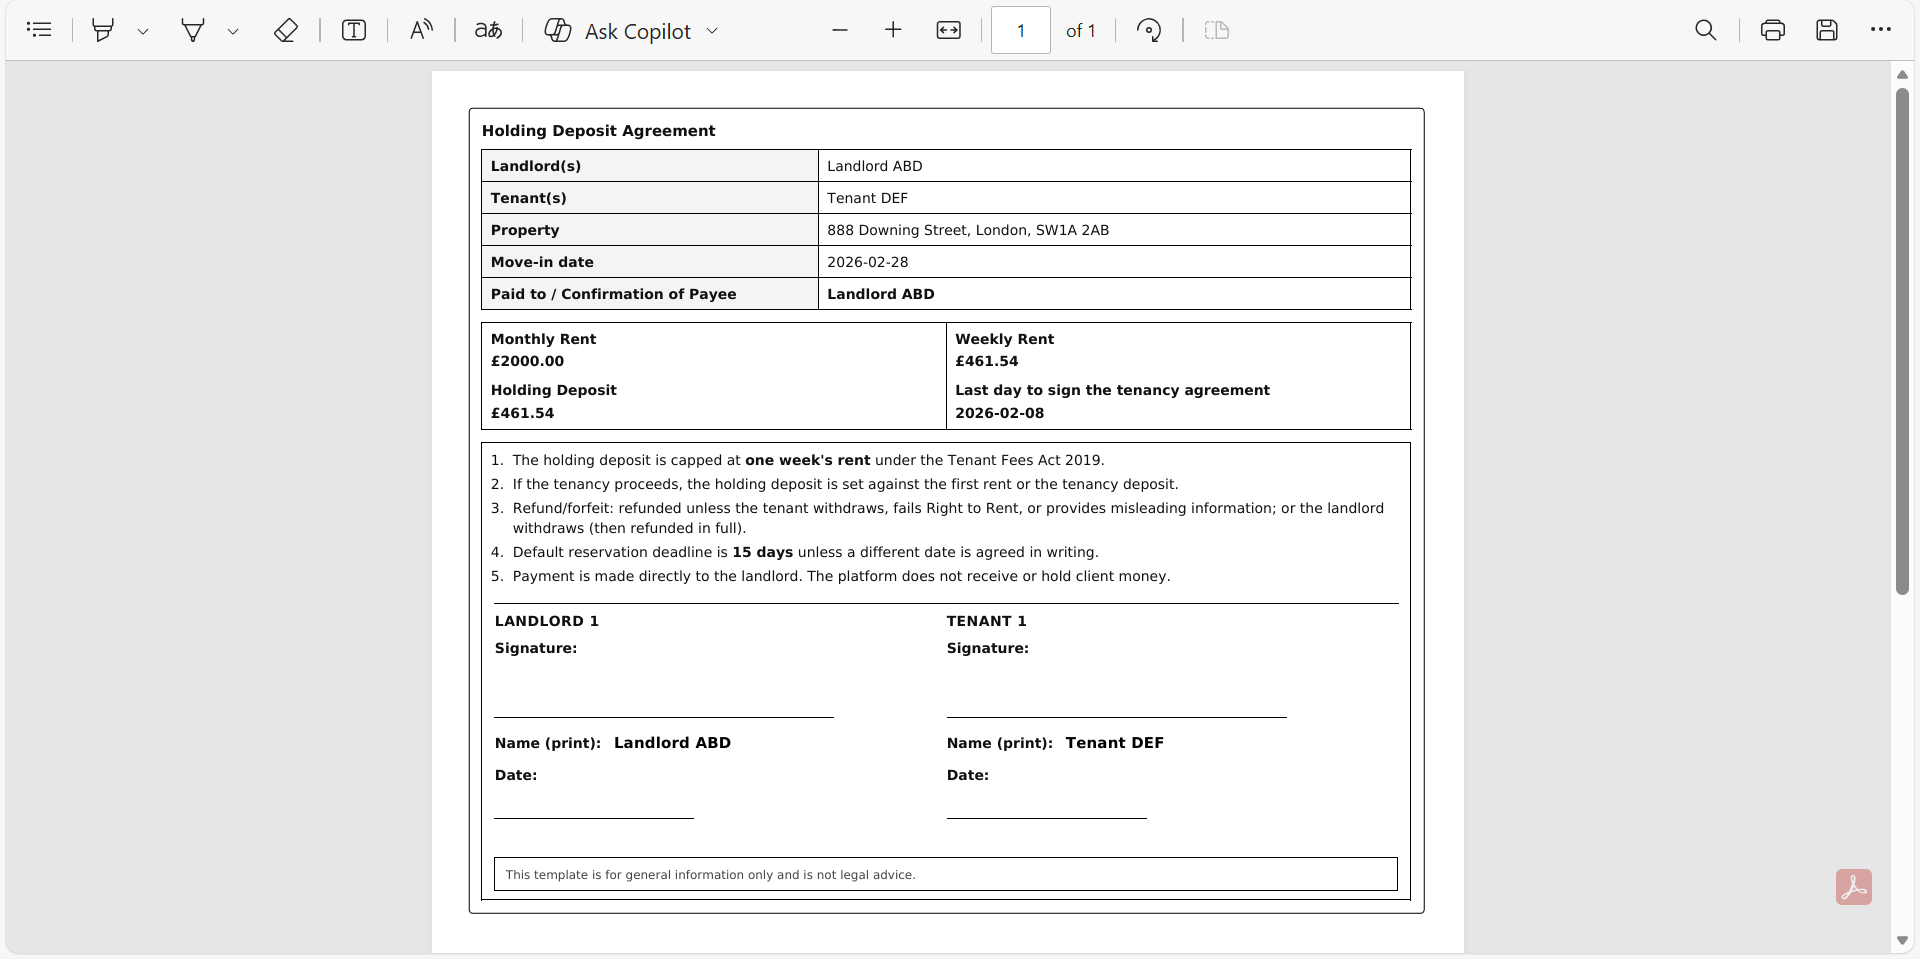Search within the document
The image size is (1920, 959).
[x=1706, y=30]
